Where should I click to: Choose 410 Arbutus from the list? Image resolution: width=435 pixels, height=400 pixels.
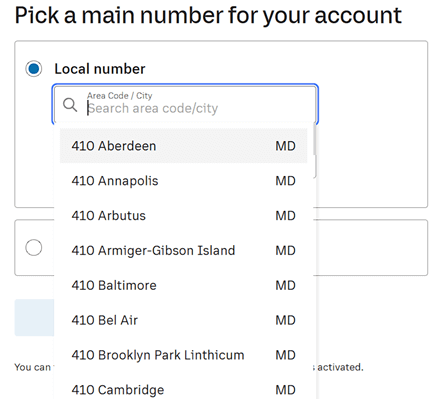183,215
